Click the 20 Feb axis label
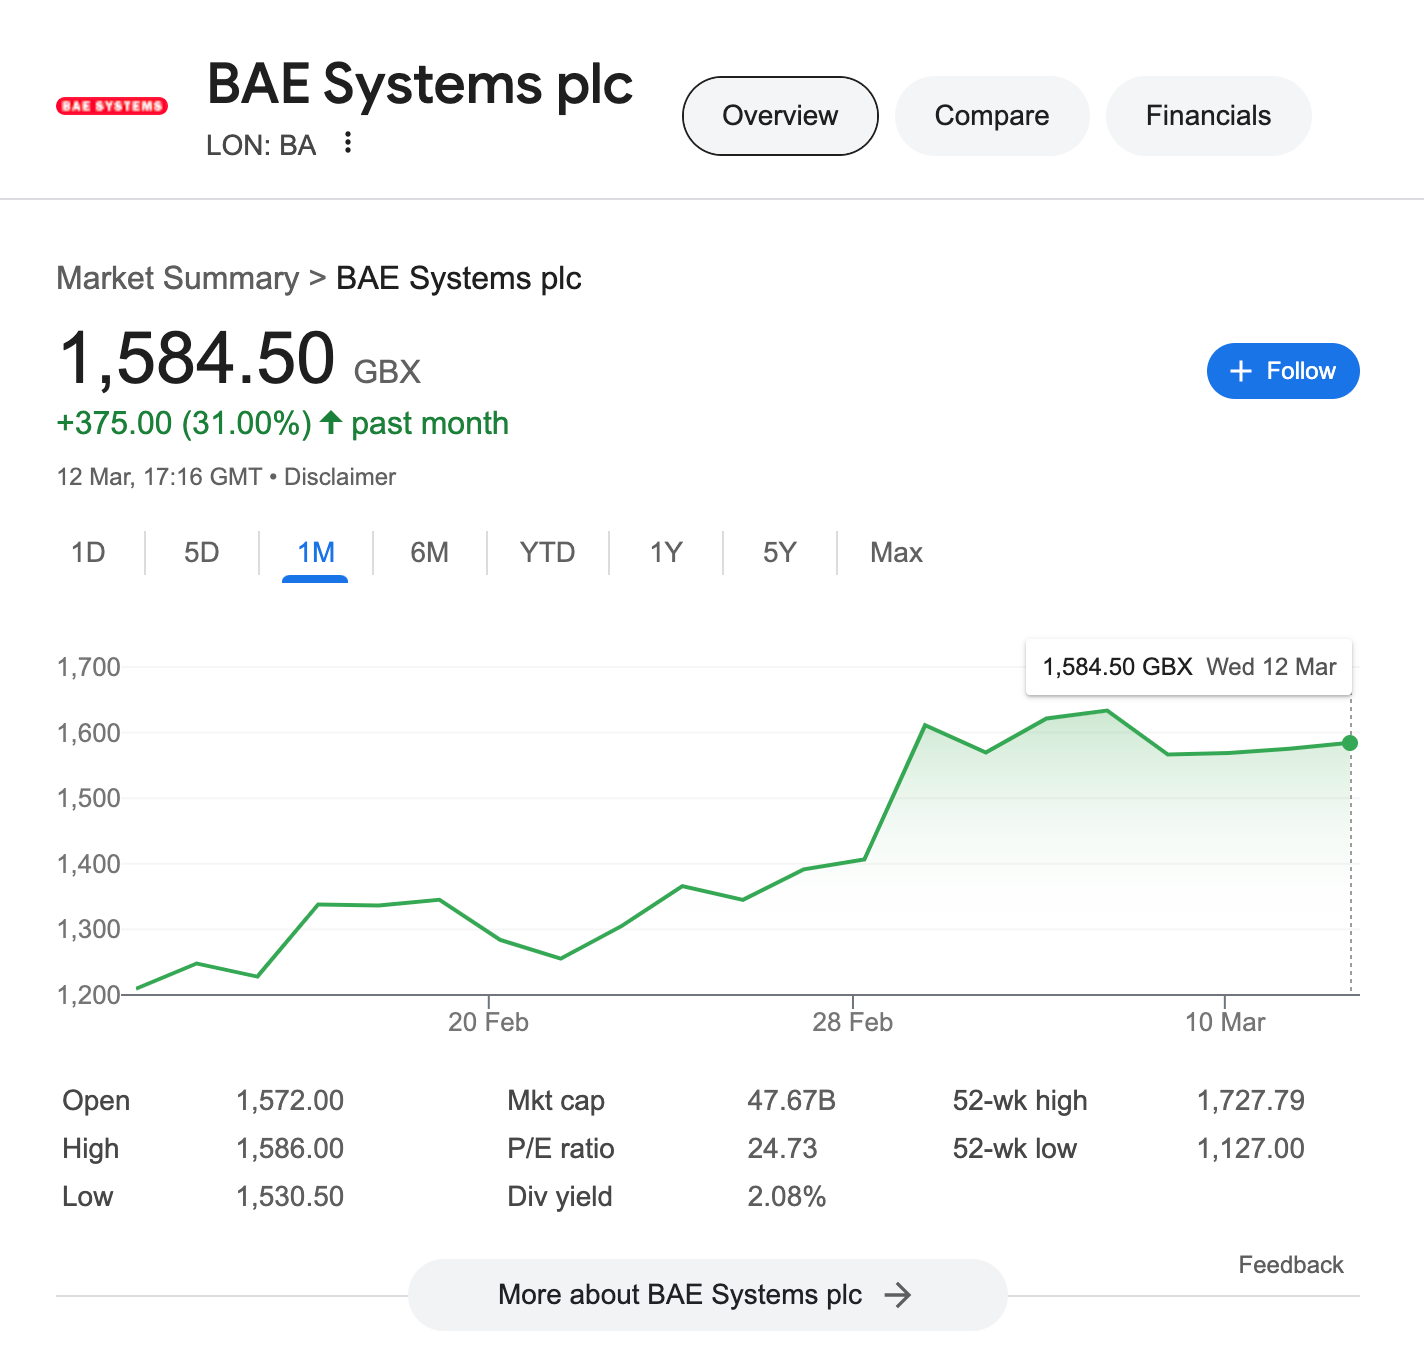This screenshot has width=1424, height=1364. [x=488, y=1022]
